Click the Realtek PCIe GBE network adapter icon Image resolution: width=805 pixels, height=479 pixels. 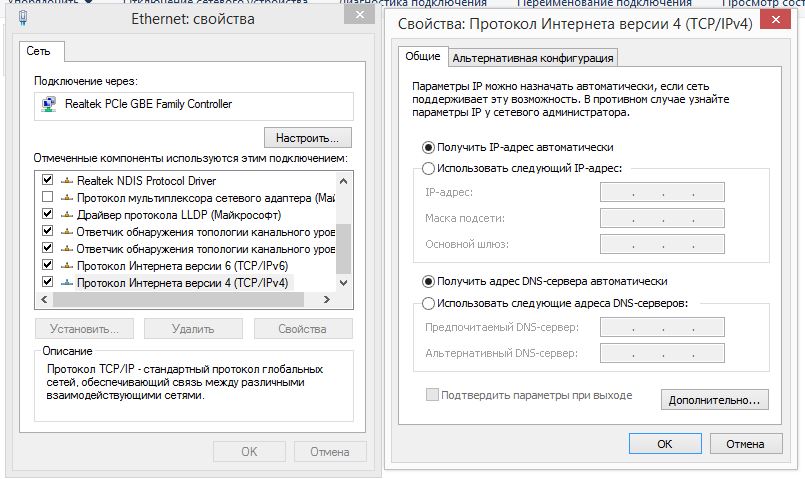49,104
